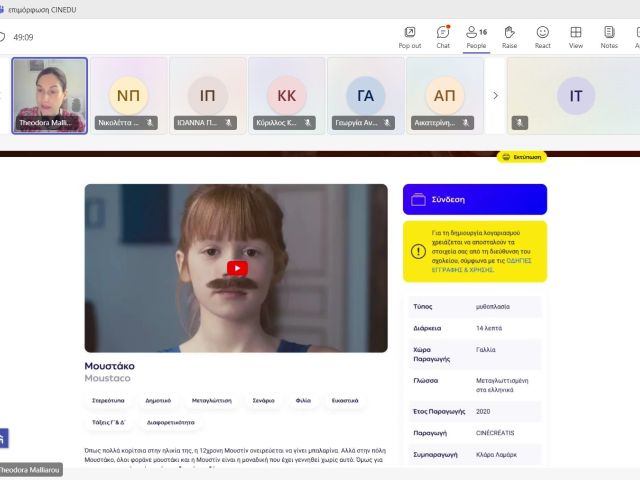This screenshot has width=640, height=480.
Task: Click the shield icon beside the timer
Action: 2,37
